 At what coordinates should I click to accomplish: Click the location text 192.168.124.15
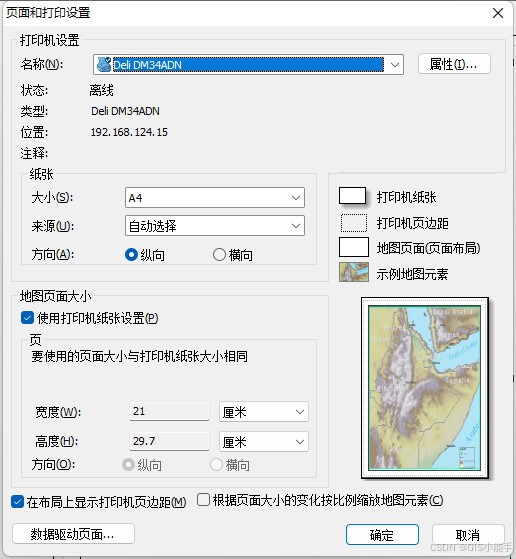(129, 132)
